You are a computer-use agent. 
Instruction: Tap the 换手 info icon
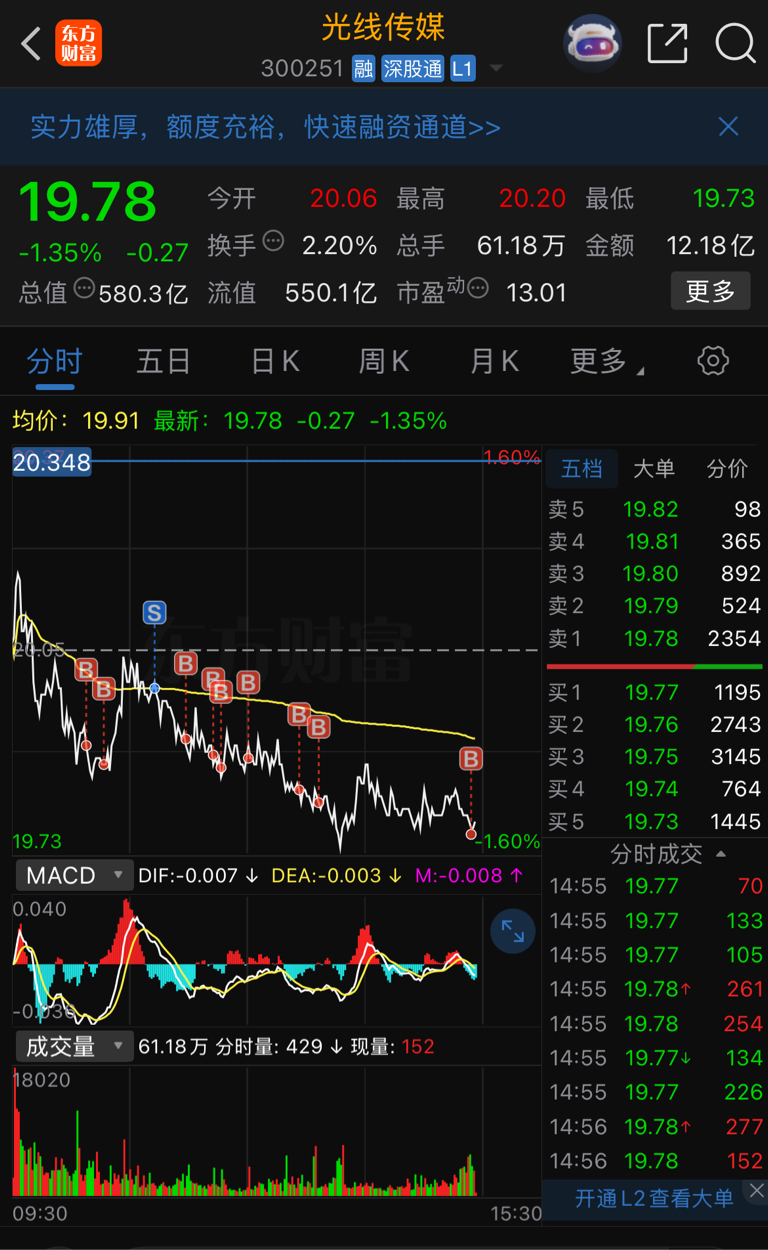pyautogui.click(x=273, y=242)
